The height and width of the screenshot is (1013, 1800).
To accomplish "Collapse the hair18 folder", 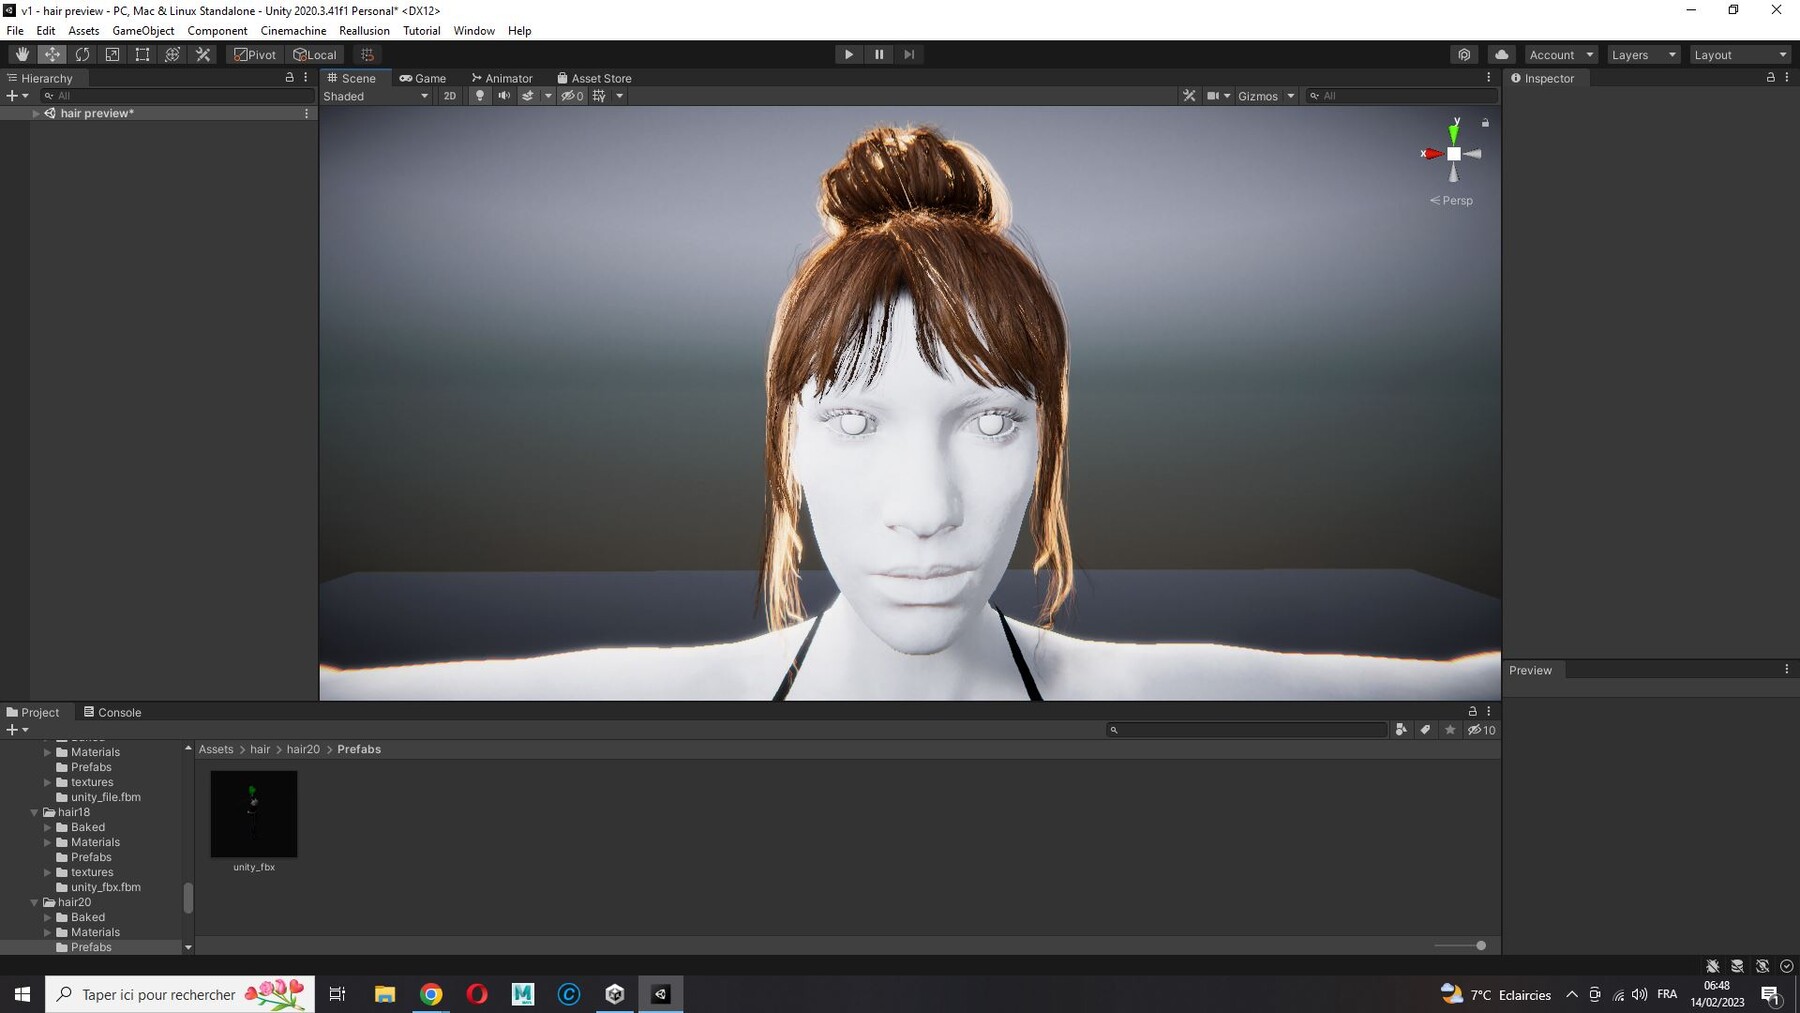I will (34, 812).
